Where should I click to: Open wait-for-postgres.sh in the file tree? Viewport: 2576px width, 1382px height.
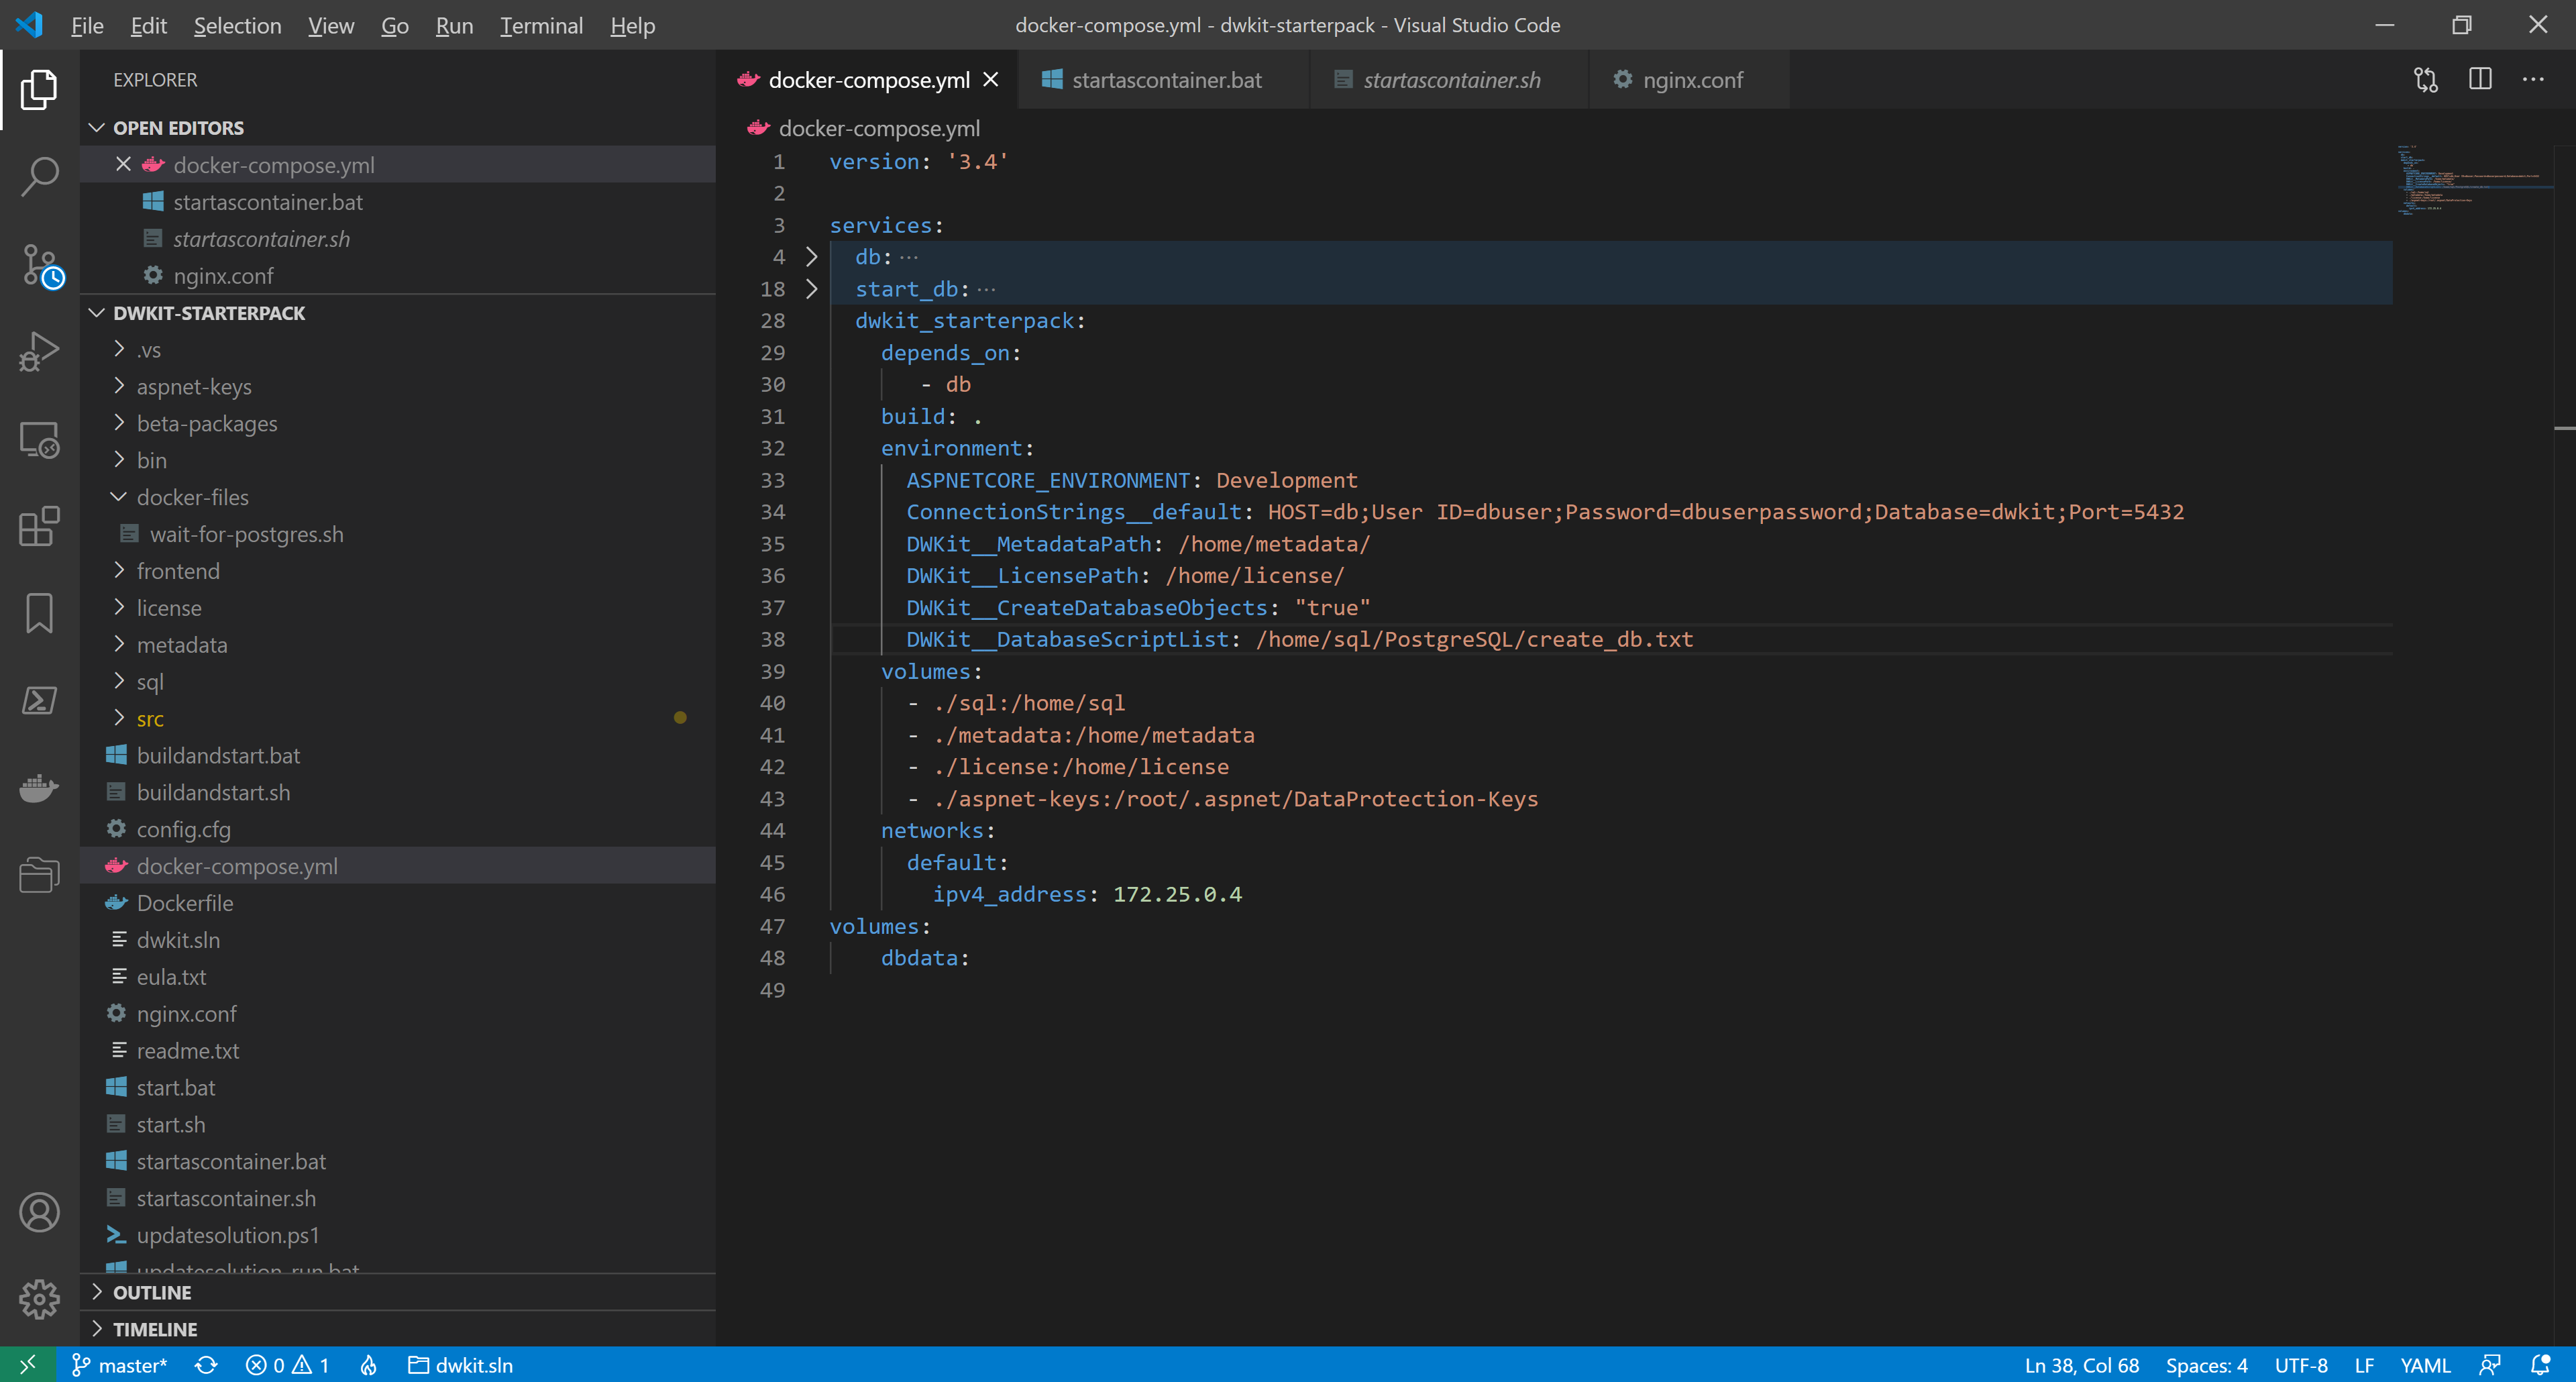coord(398,534)
